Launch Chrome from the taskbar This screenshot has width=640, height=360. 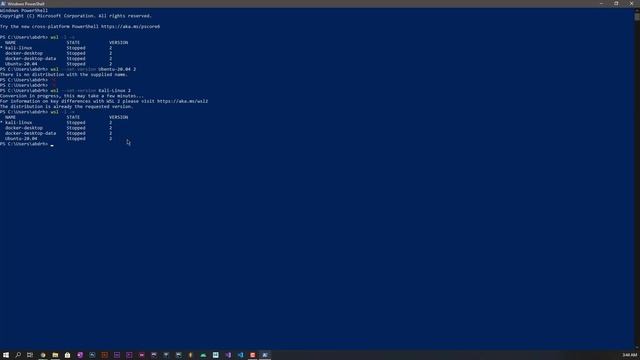43,355
